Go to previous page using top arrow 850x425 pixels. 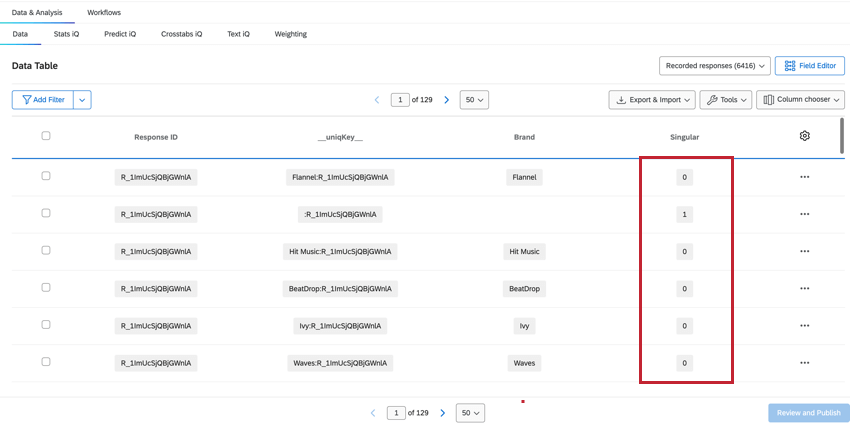coord(377,100)
